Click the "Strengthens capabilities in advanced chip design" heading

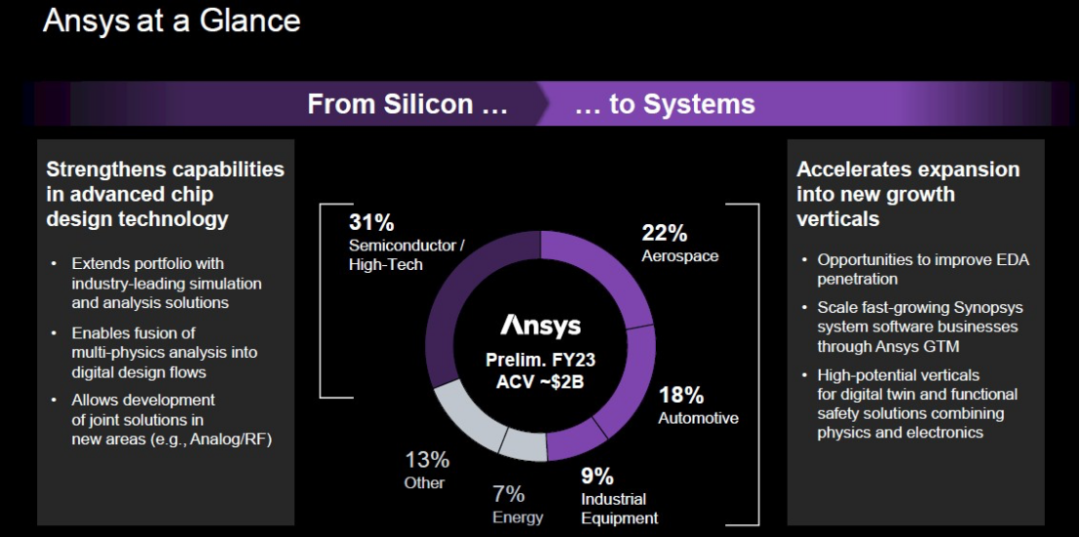click(x=165, y=194)
